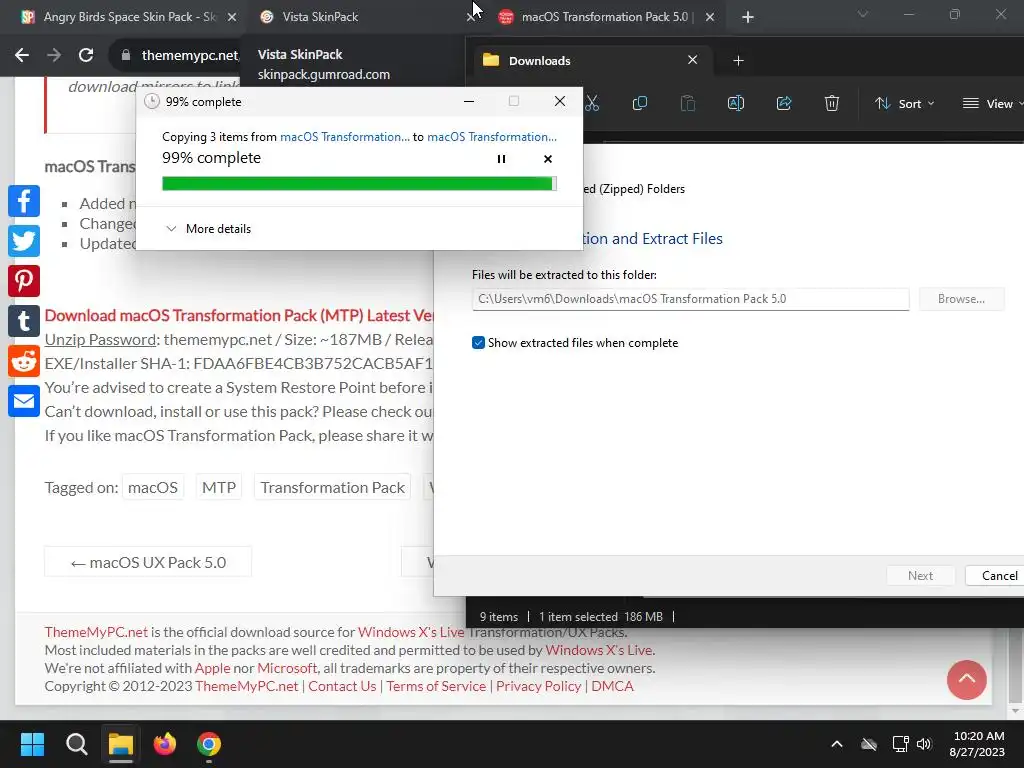The height and width of the screenshot is (768, 1024).
Task: Click the Twitter share icon
Action: [x=24, y=241]
